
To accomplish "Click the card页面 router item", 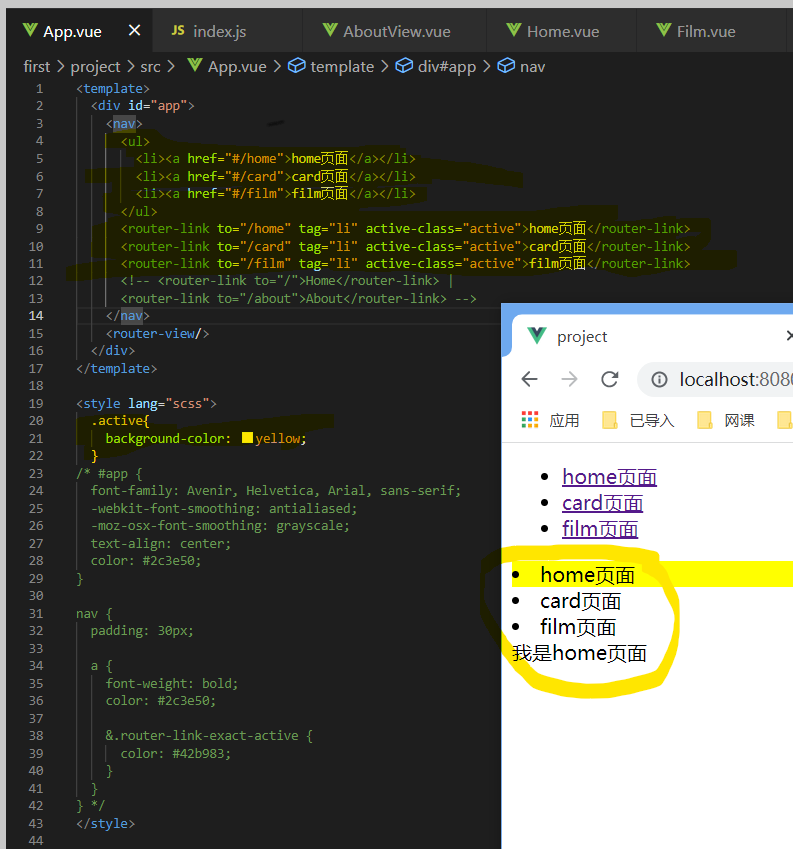I will (580, 602).
